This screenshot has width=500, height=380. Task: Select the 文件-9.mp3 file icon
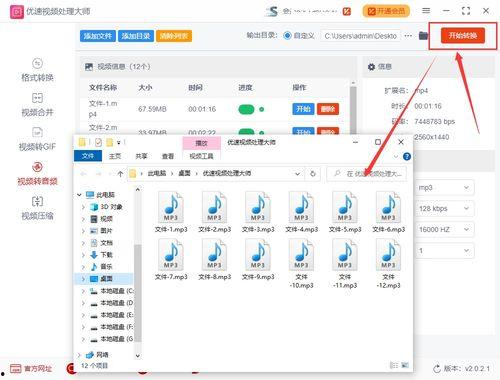click(x=258, y=255)
